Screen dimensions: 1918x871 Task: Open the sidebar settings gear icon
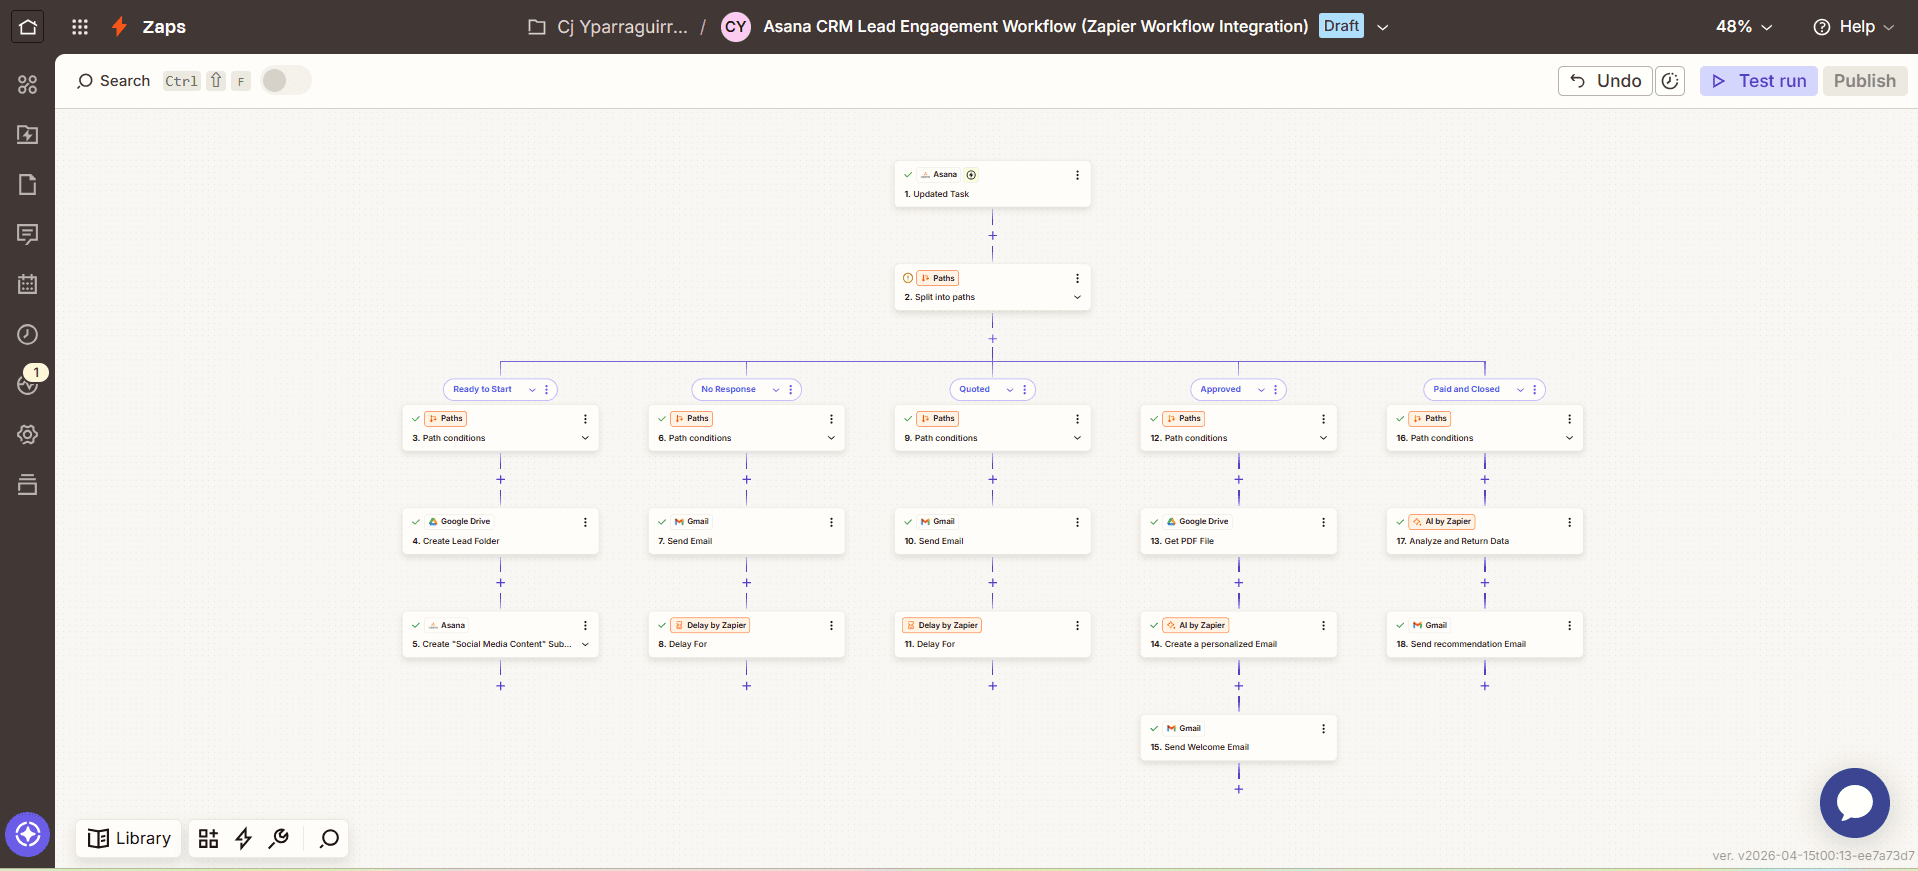point(27,435)
